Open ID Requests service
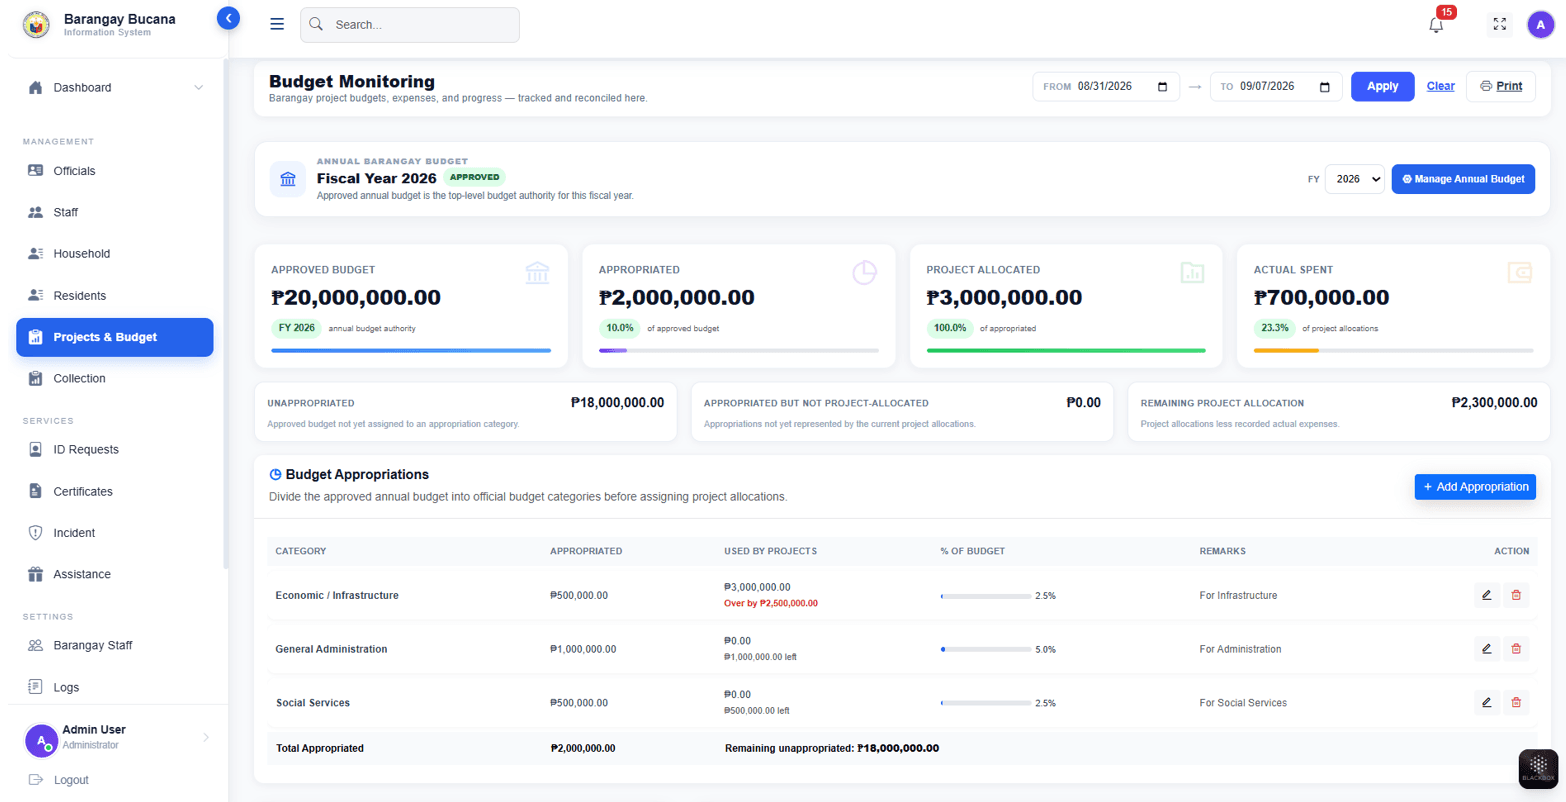Viewport: 1566px width, 802px height. [114, 450]
